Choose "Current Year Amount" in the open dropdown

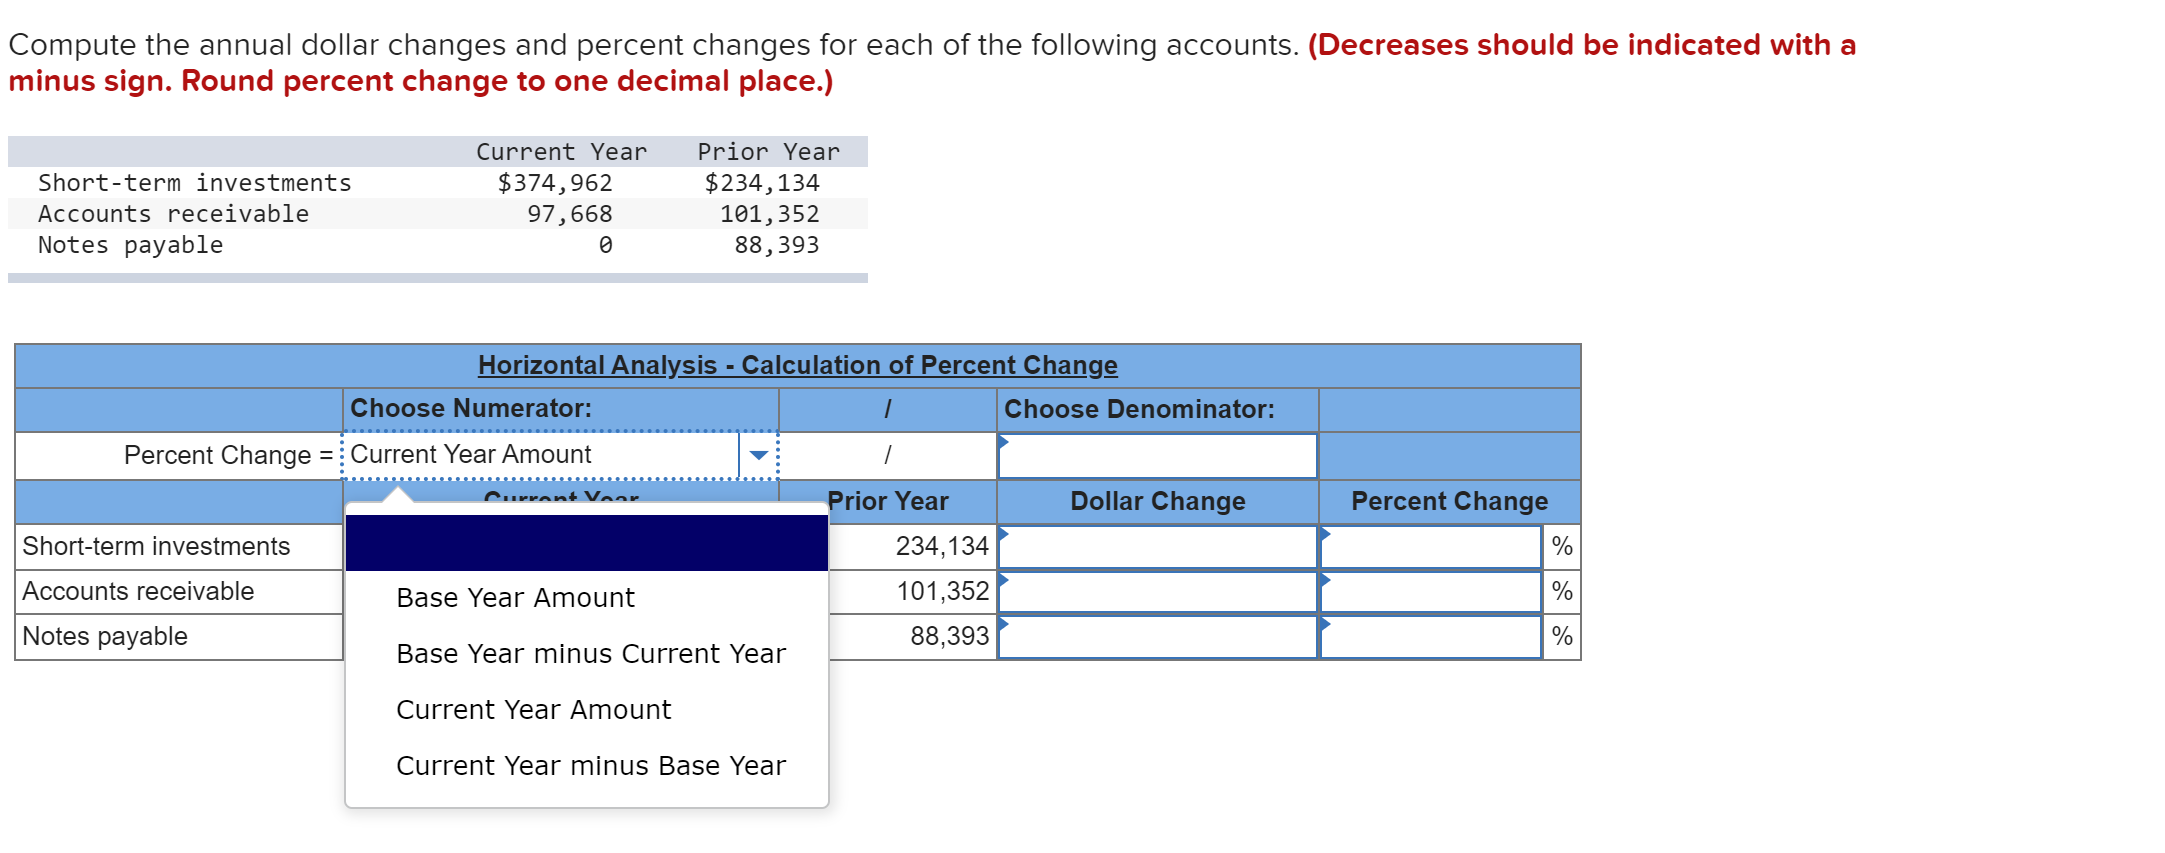533,709
